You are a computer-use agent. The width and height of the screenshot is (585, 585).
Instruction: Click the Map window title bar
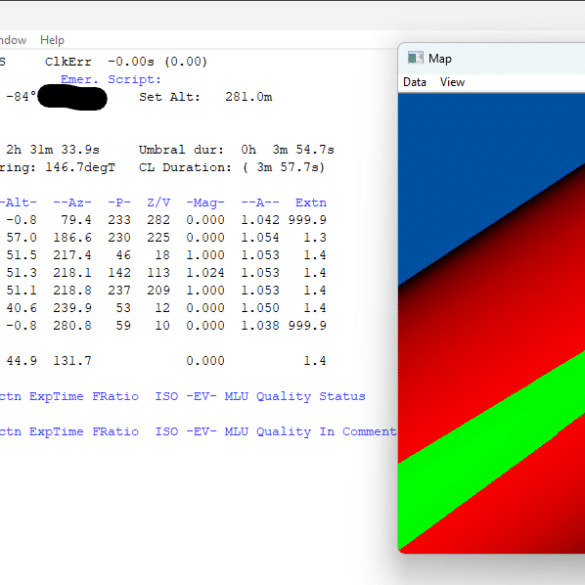click(x=492, y=58)
